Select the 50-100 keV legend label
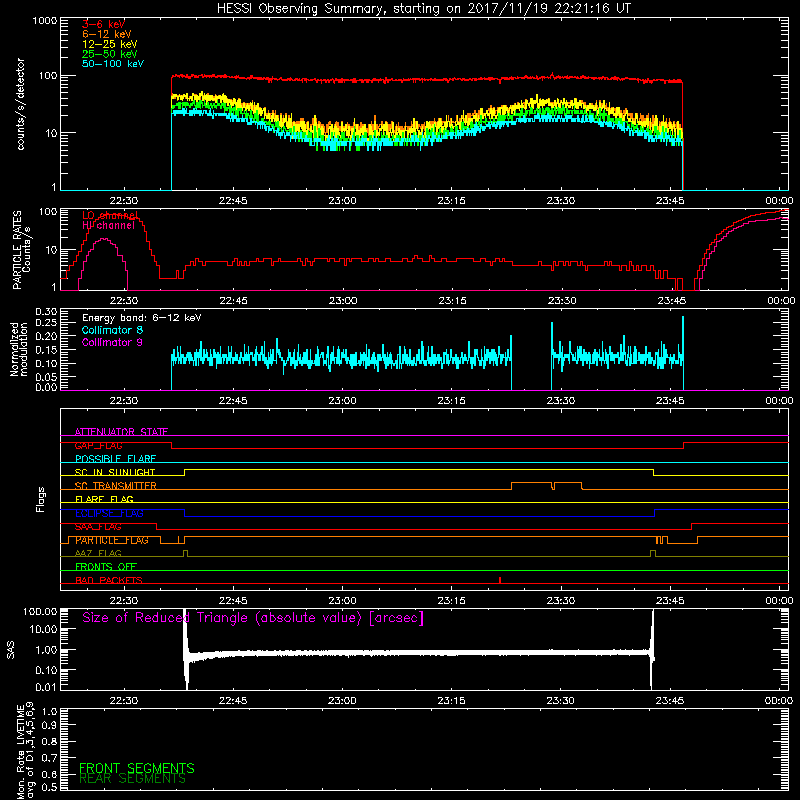800x800 pixels. [x=113, y=64]
